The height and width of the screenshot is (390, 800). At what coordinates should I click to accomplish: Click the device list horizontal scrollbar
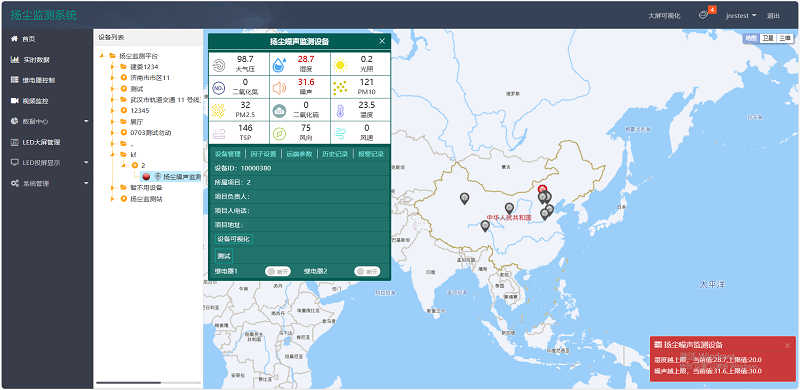[x=129, y=382]
